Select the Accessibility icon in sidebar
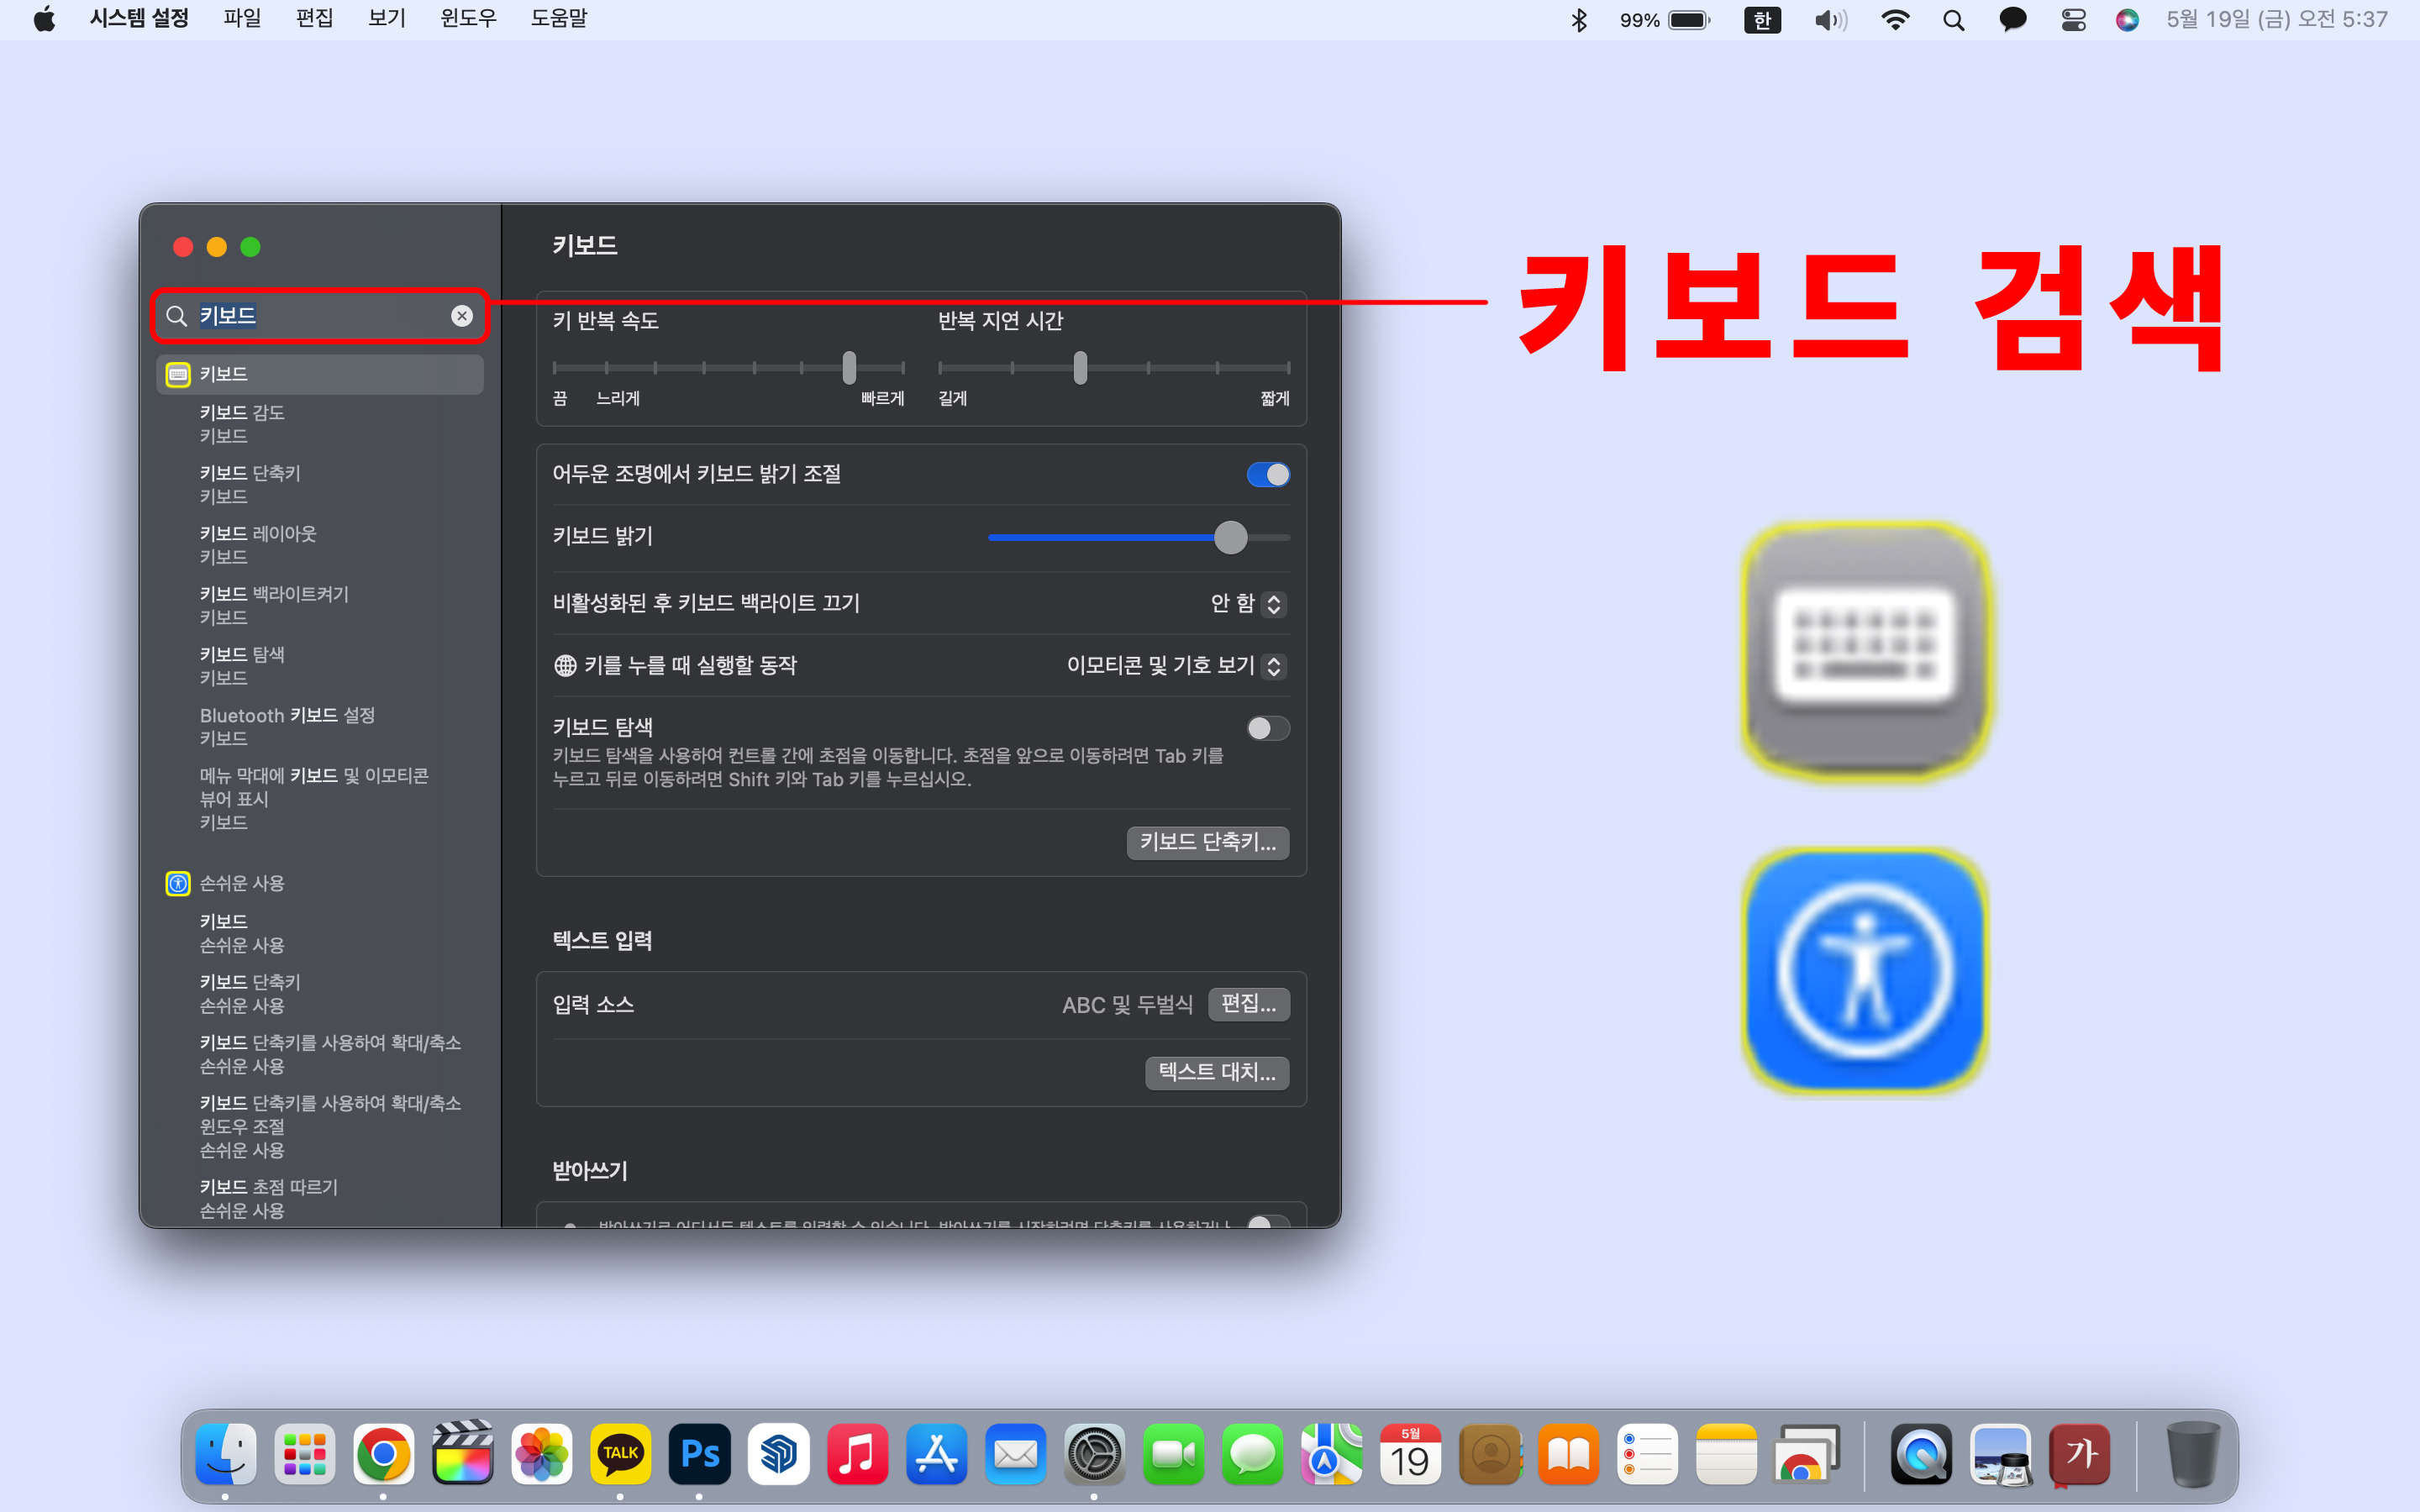Screen dimensions: 2420x1512 (178, 883)
